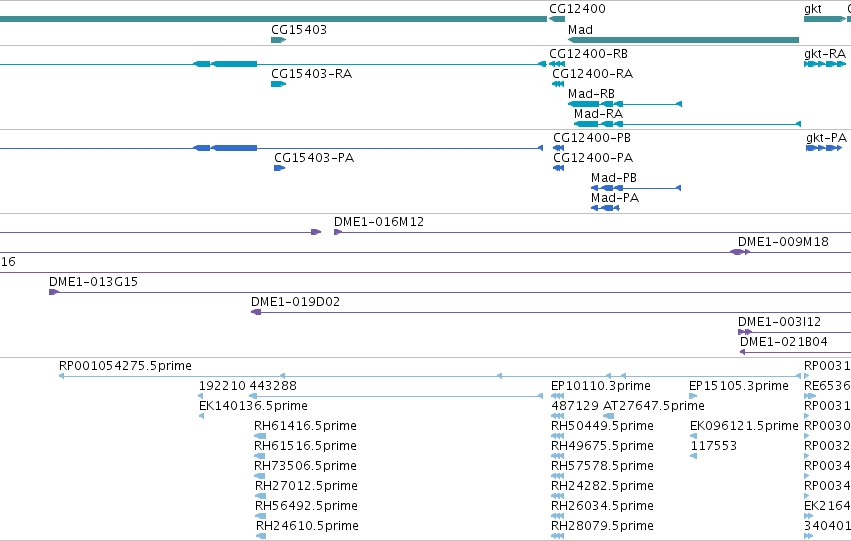Click the Mad-PB protein glyph
Screen dimensions: 851x541
pyautogui.click(x=636, y=188)
